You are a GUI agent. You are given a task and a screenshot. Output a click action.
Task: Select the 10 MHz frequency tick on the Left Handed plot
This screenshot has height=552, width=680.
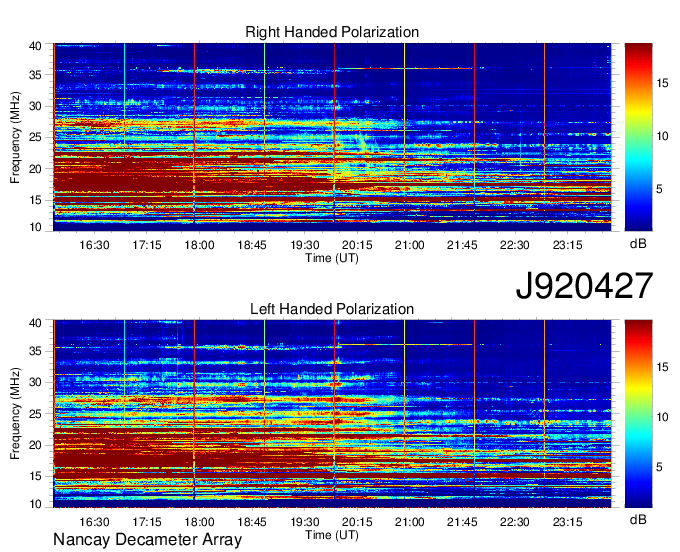[x=35, y=504]
